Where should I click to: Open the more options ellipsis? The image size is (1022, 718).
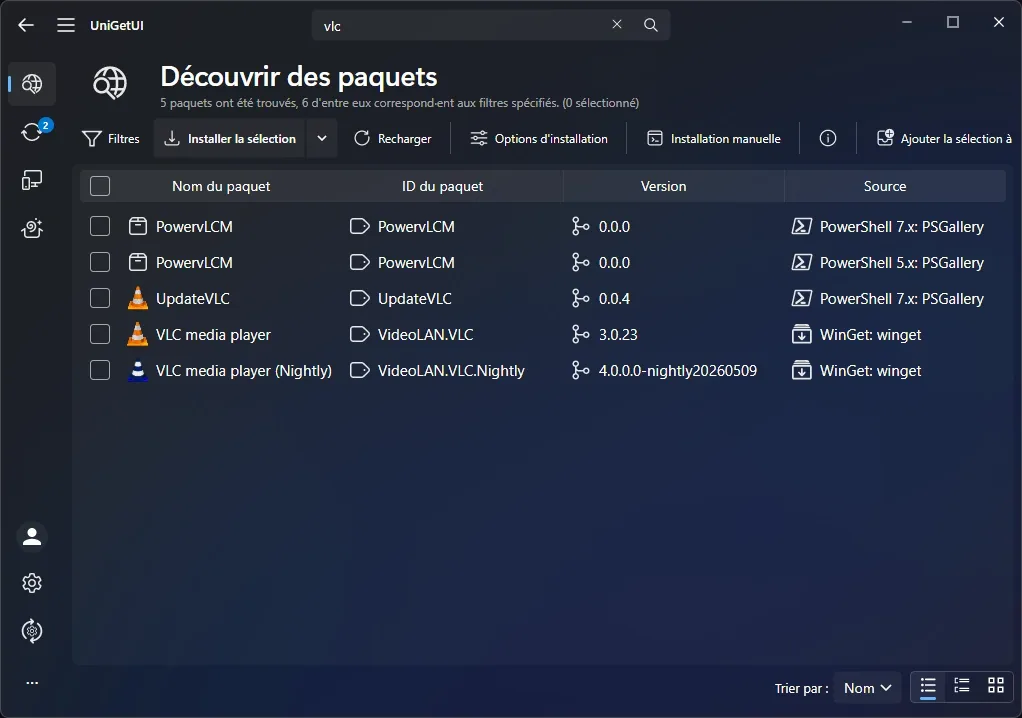32,683
